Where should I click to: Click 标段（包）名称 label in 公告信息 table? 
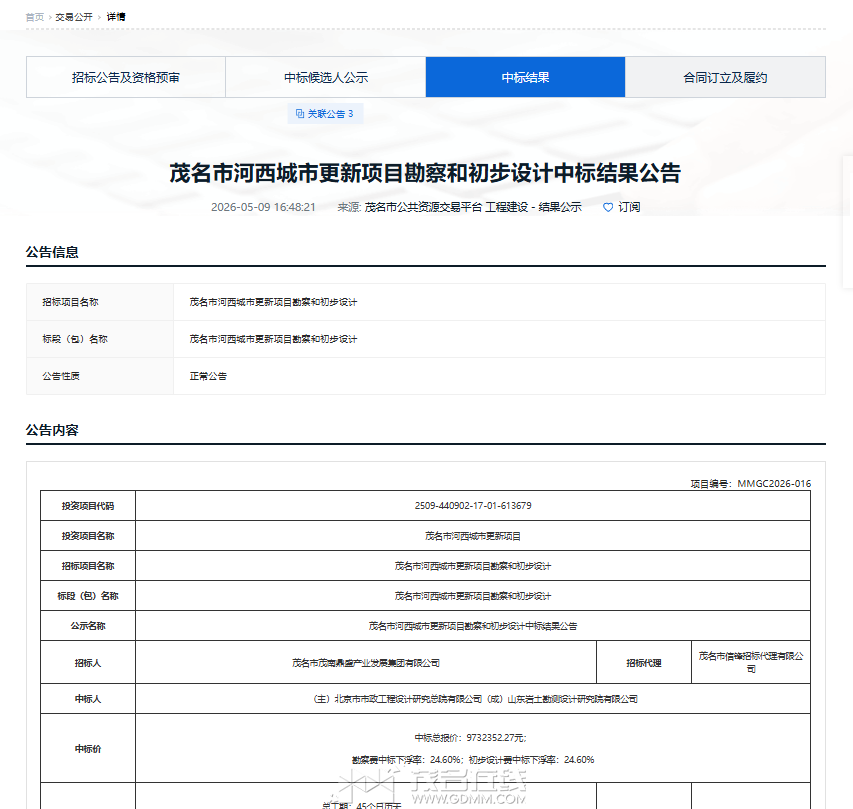[x=75, y=339]
